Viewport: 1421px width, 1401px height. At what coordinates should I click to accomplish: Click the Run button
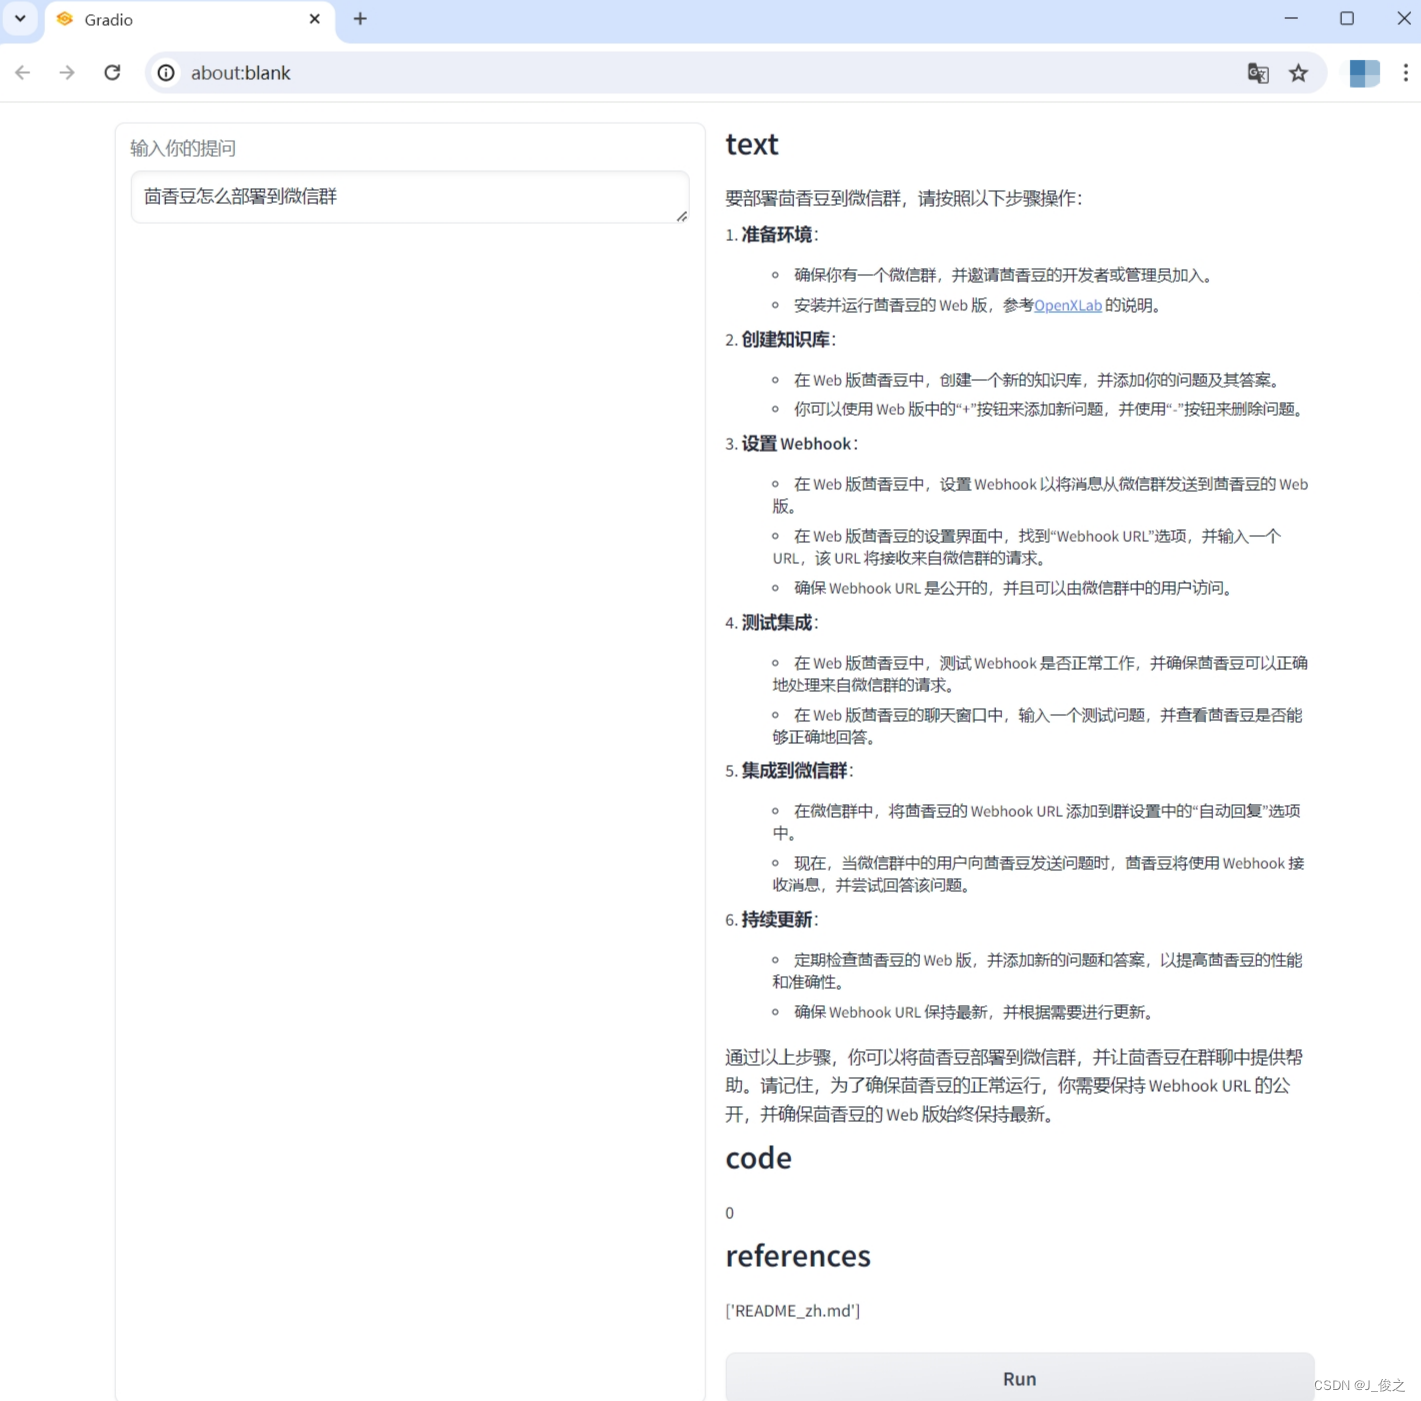pos(1020,1378)
